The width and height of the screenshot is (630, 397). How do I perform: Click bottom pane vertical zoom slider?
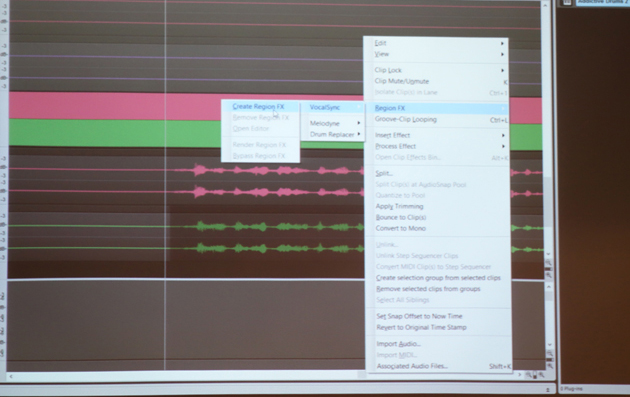(550, 360)
